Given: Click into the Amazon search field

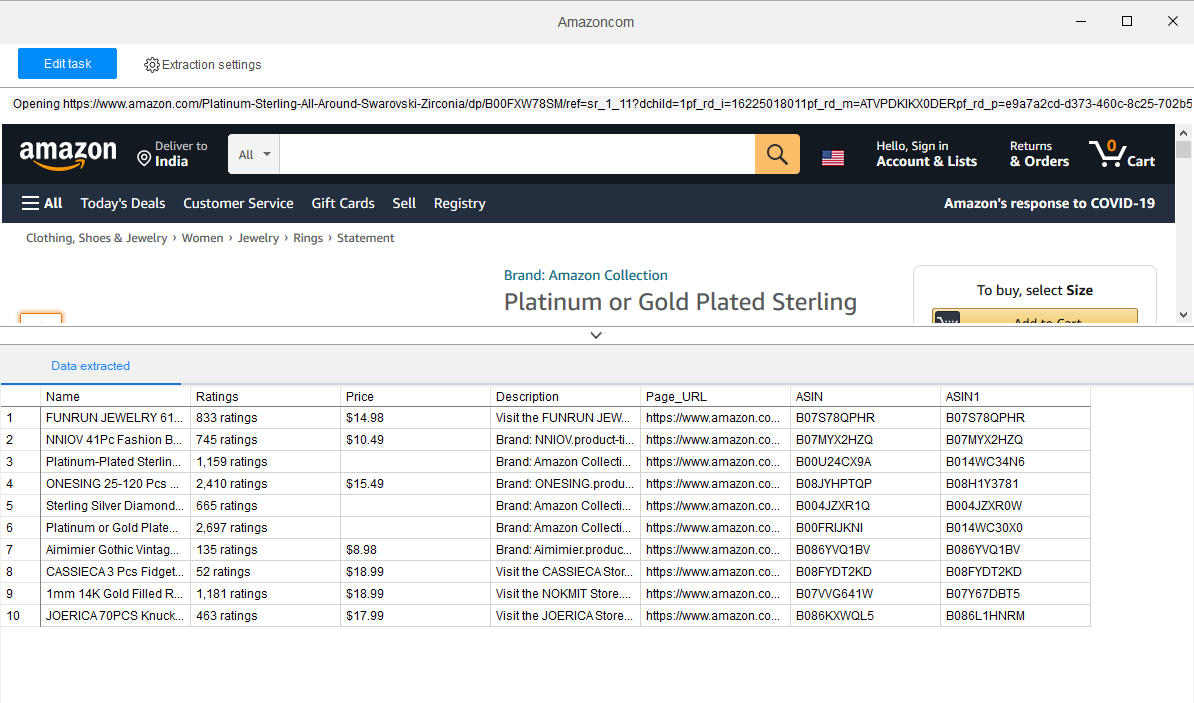Looking at the screenshot, I should [x=517, y=155].
